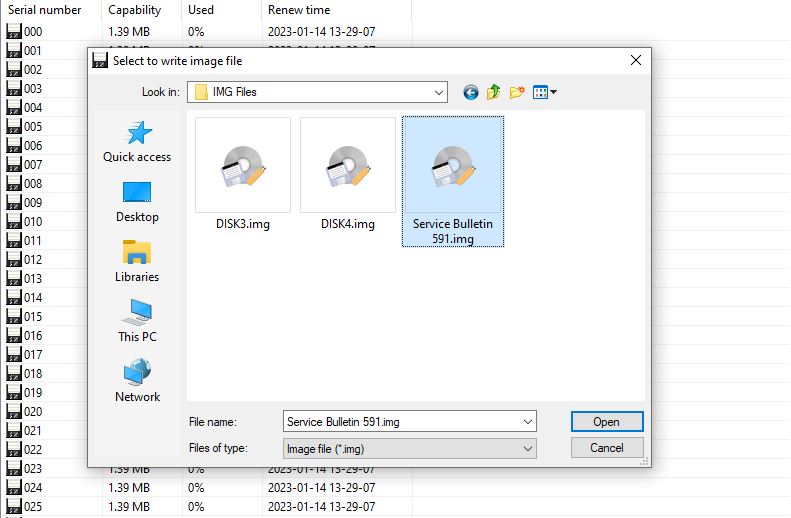This screenshot has height=518, width=791.
Task: Click the Back navigation arrow icon
Action: [471, 92]
